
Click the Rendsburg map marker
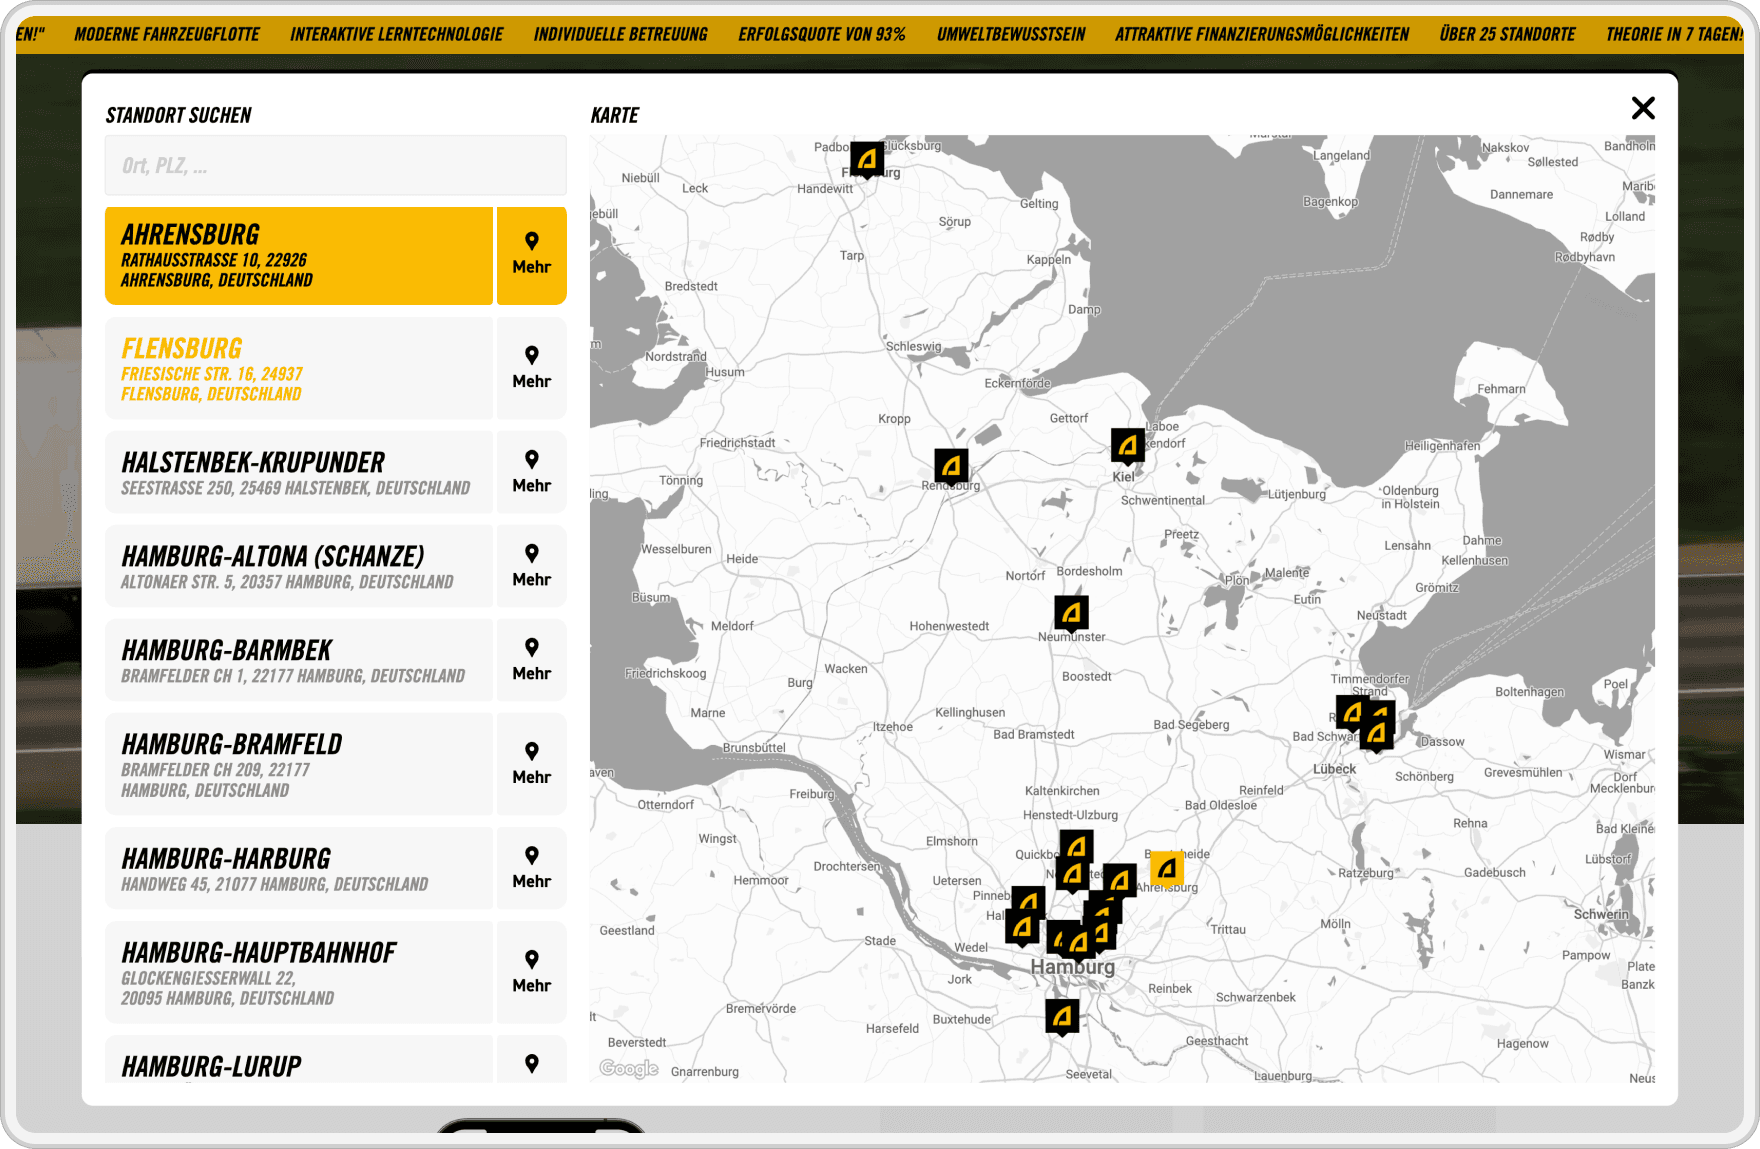(951, 466)
